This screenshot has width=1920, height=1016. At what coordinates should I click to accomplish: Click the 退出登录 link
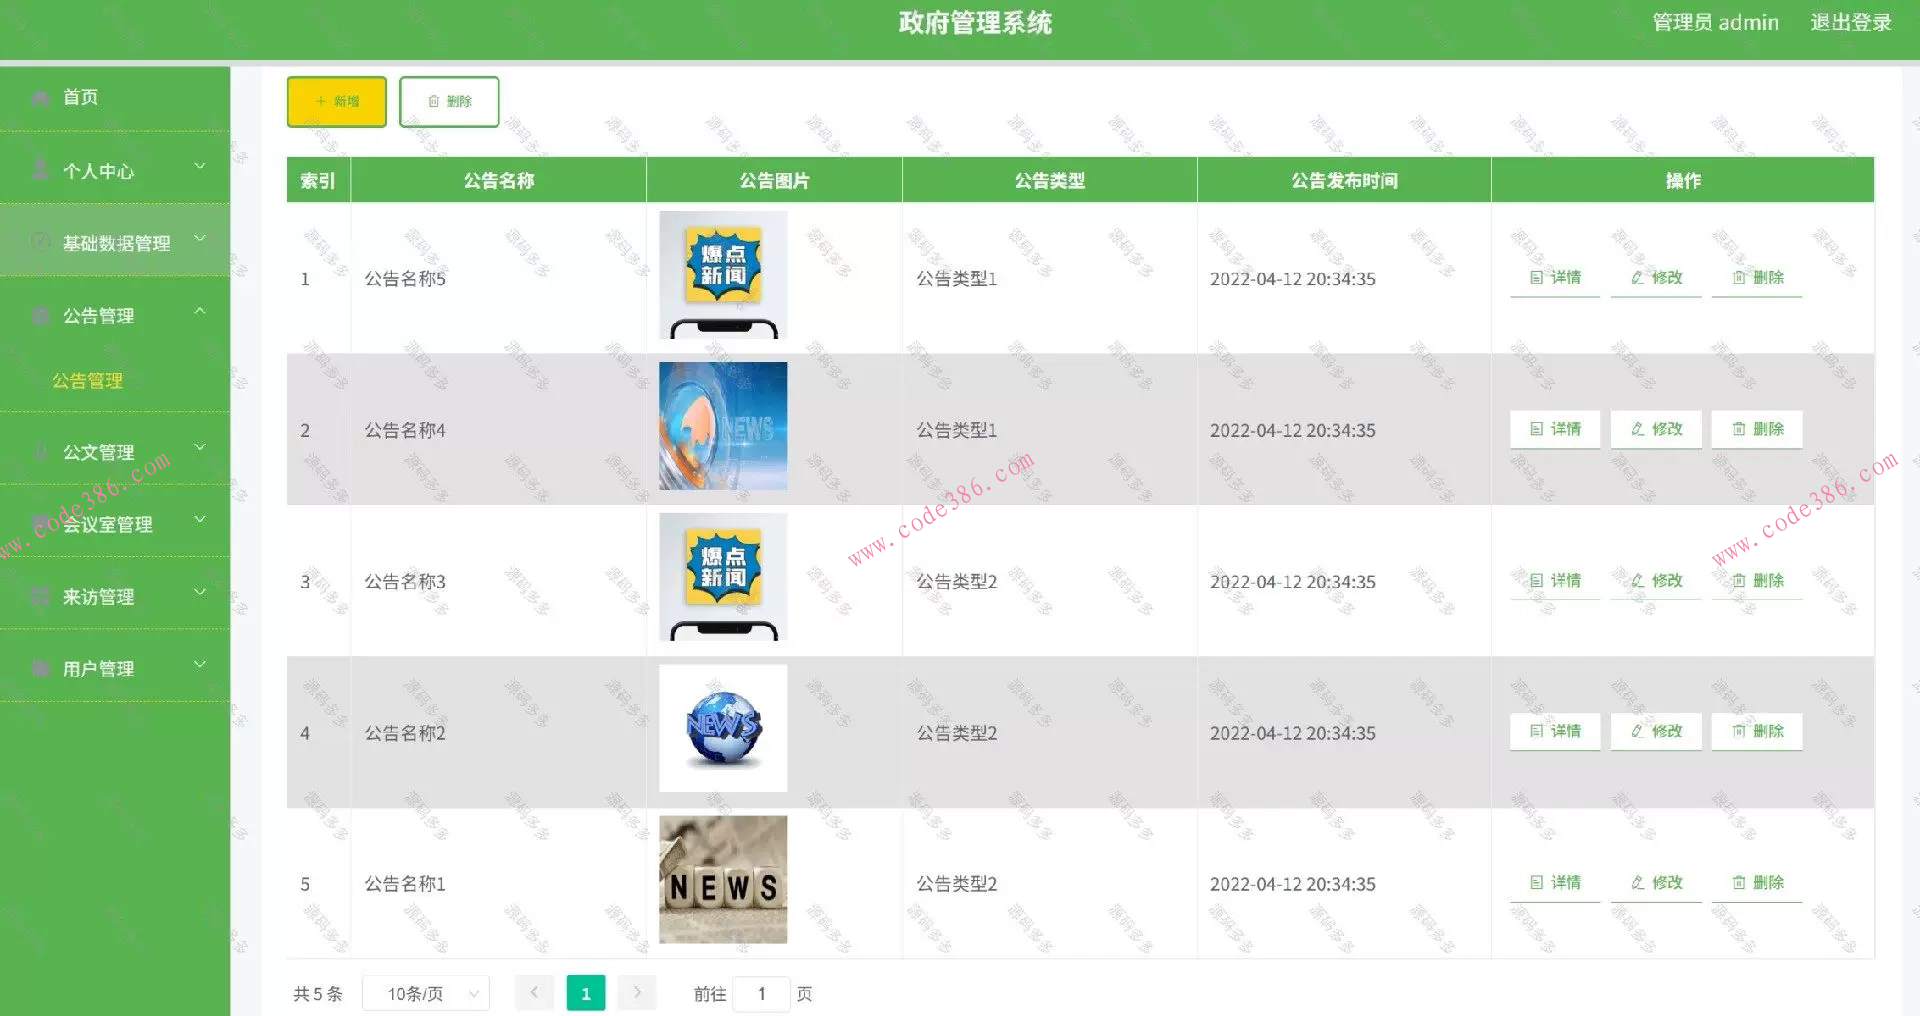[x=1851, y=22]
